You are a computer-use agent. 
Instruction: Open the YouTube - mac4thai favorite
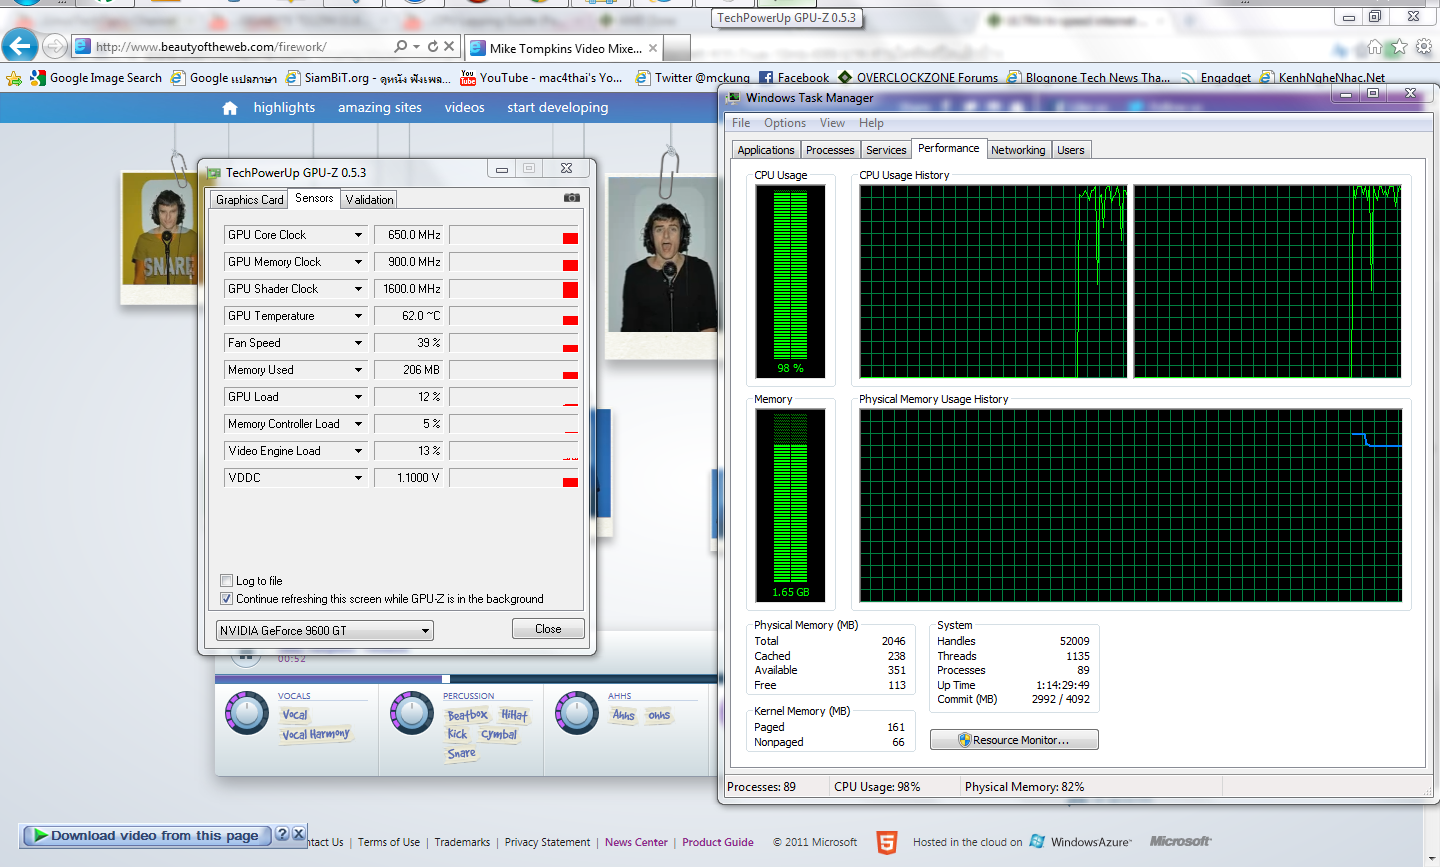[541, 78]
